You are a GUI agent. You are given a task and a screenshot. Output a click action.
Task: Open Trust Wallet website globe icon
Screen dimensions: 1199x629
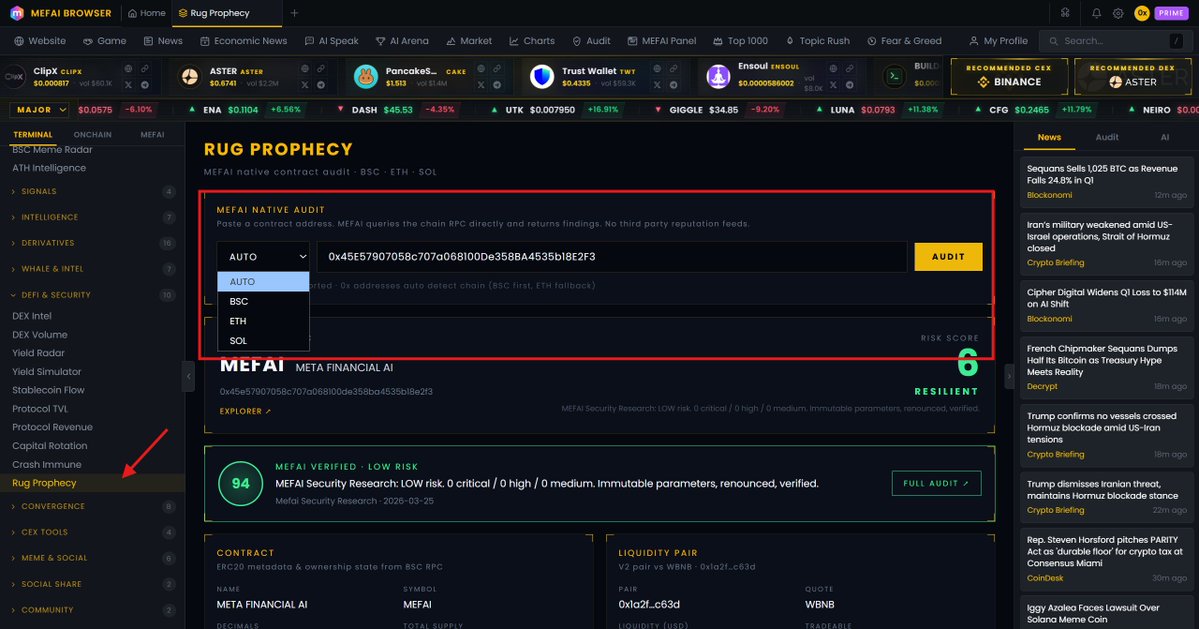click(x=657, y=69)
